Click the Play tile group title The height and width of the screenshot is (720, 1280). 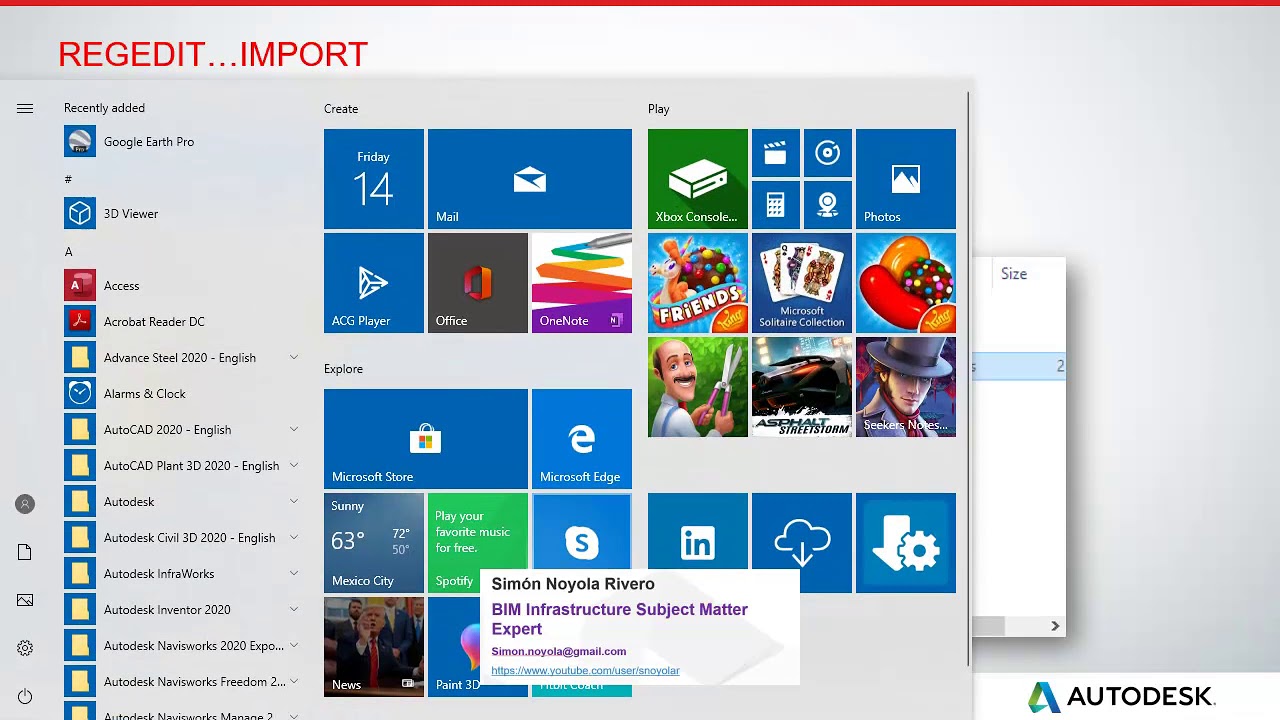point(659,109)
